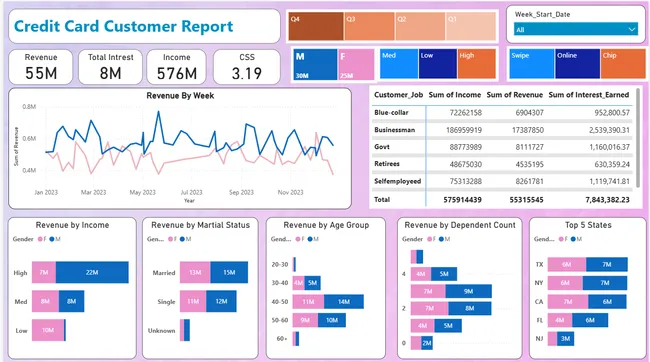
Task: Click the 6M male FL state bar
Action: point(590,320)
